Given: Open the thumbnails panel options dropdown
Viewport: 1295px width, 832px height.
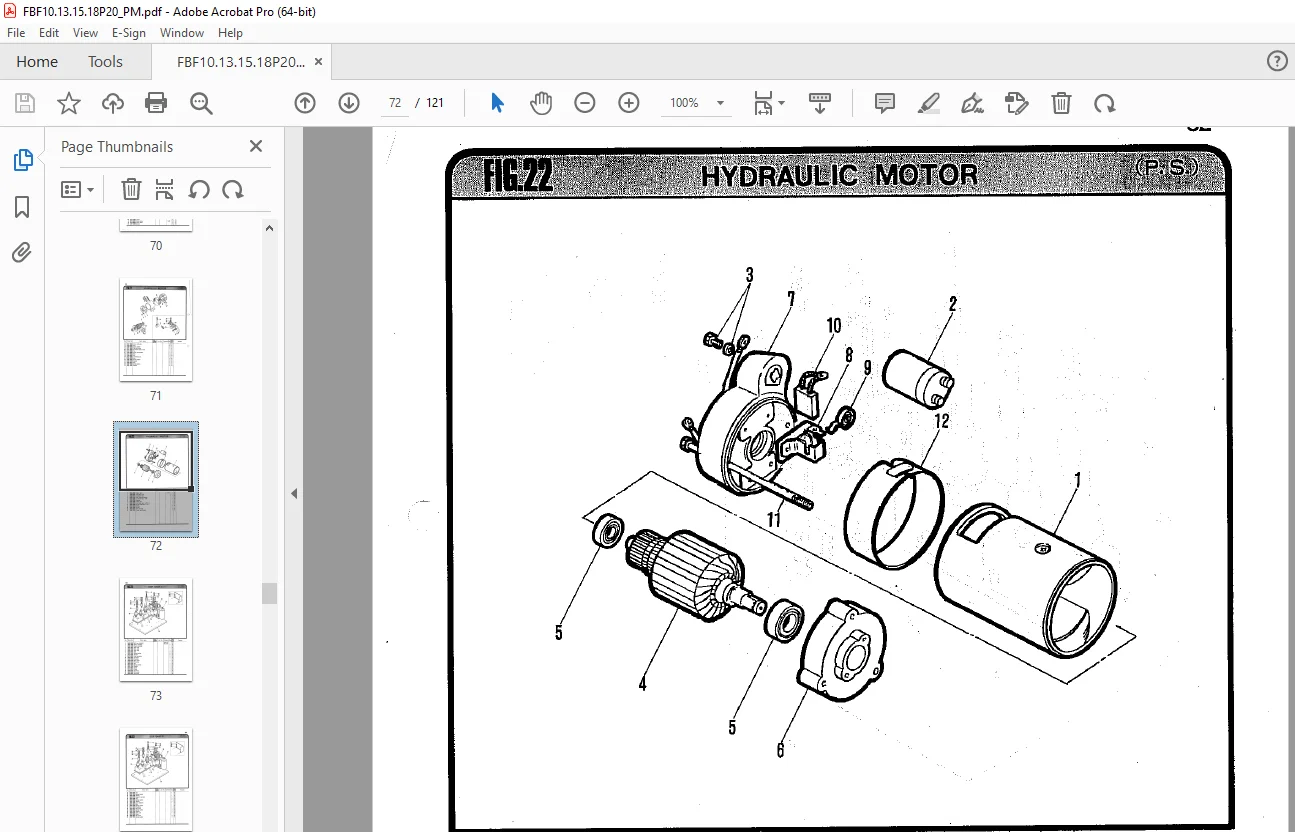Looking at the screenshot, I should [x=77, y=189].
